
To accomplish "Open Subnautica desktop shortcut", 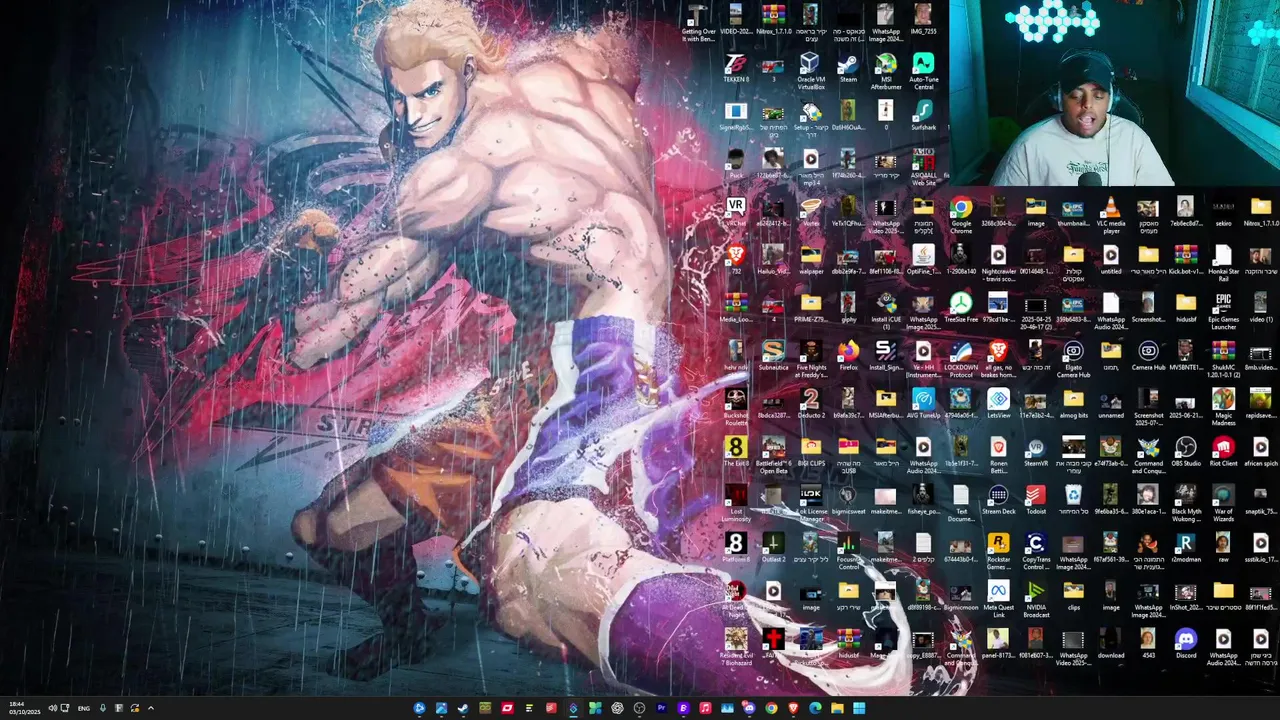I will tap(773, 356).
